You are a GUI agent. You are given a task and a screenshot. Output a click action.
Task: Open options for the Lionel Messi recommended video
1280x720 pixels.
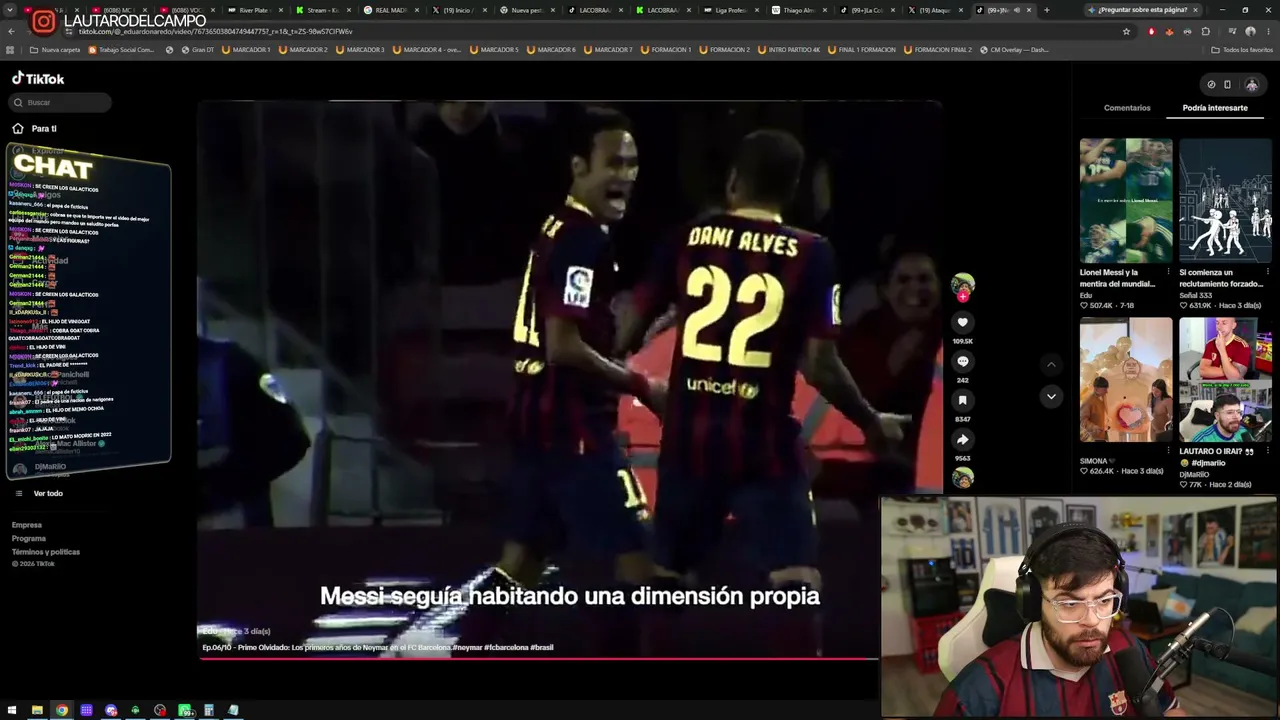pyautogui.click(x=1169, y=272)
